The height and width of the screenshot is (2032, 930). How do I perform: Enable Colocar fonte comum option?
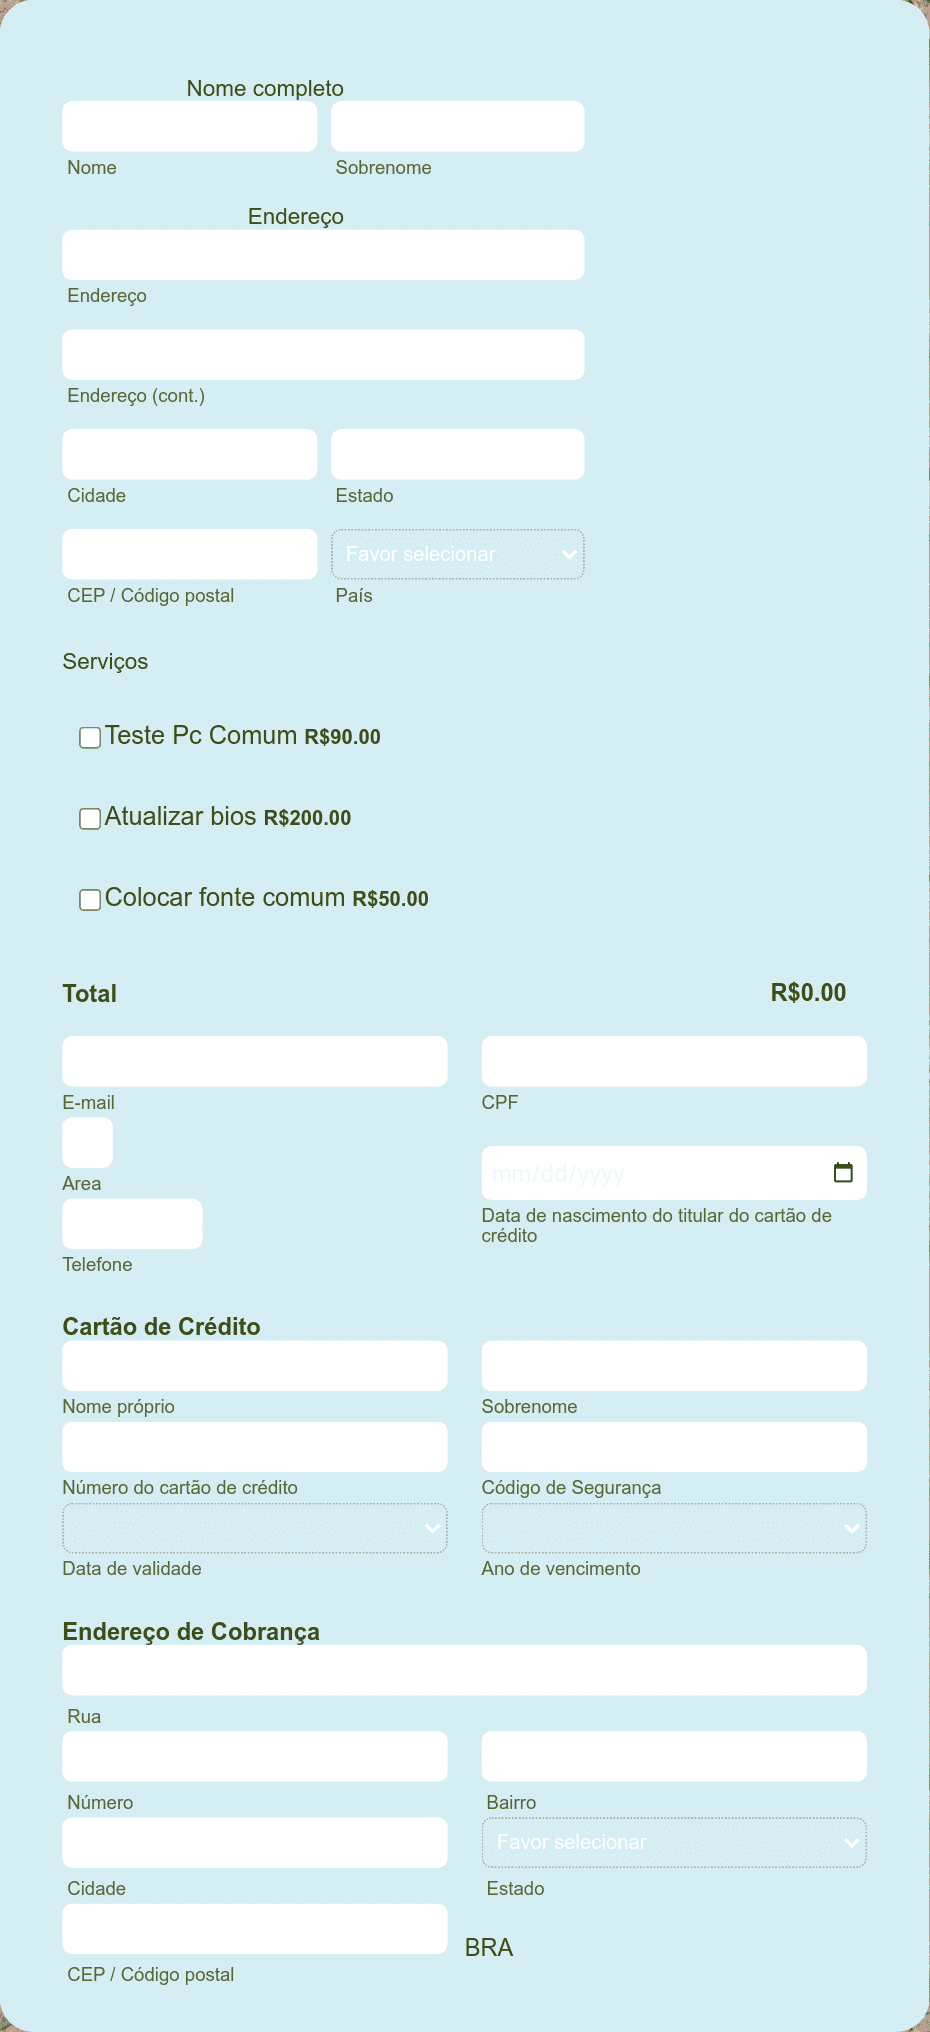pos(90,900)
